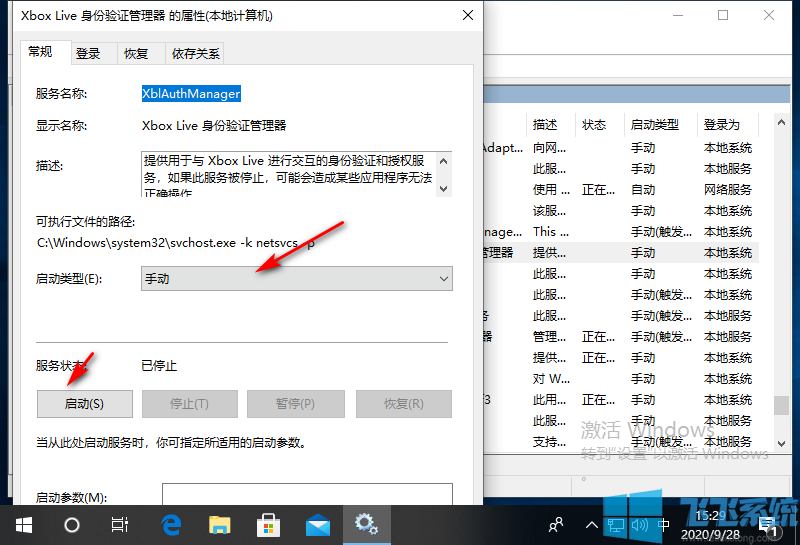Open Task View on the taskbar

click(120, 525)
